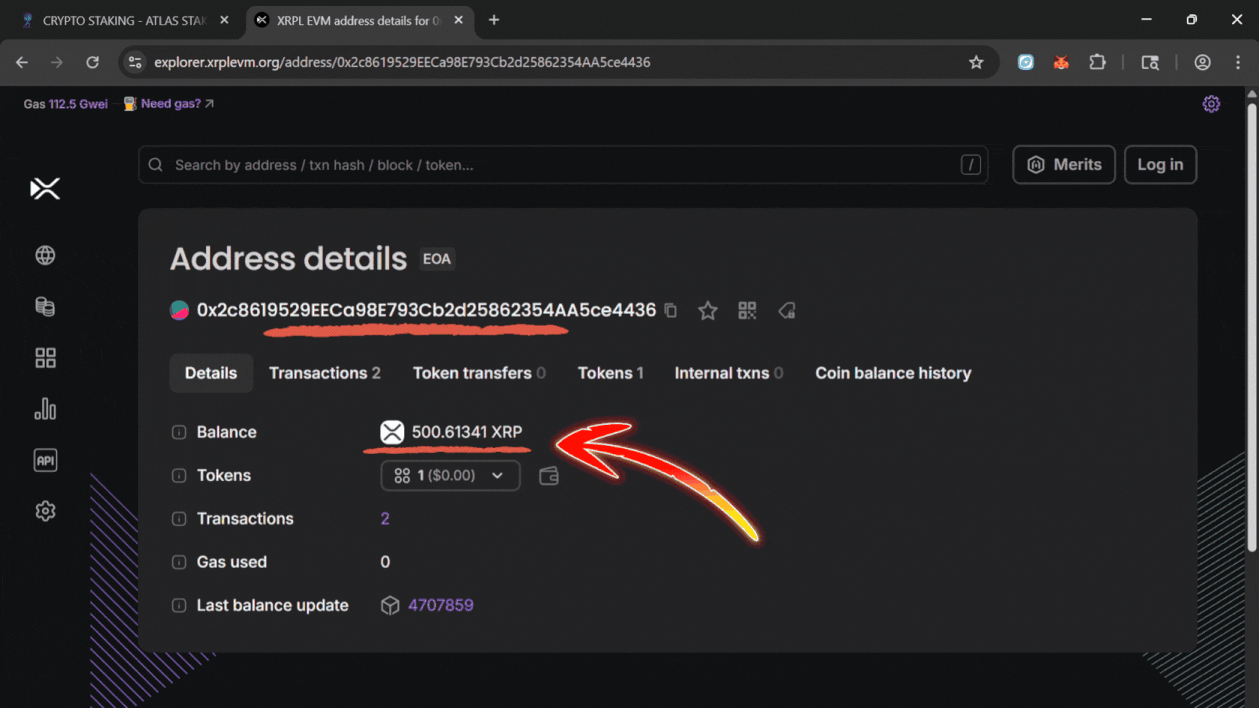Click the Blockscout explorer logo

tap(44, 188)
